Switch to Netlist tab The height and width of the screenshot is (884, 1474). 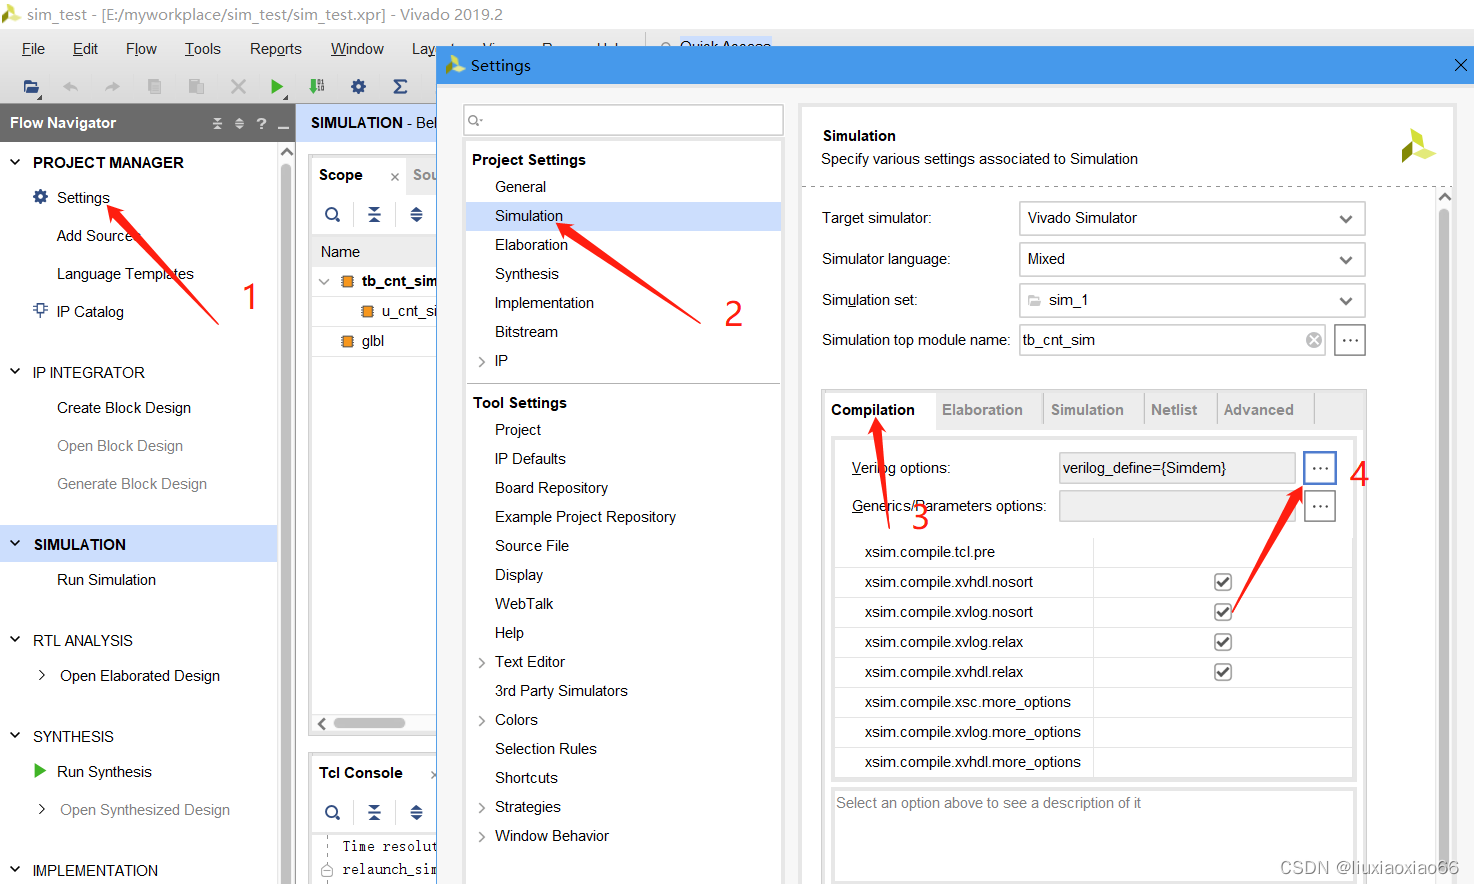1174,410
